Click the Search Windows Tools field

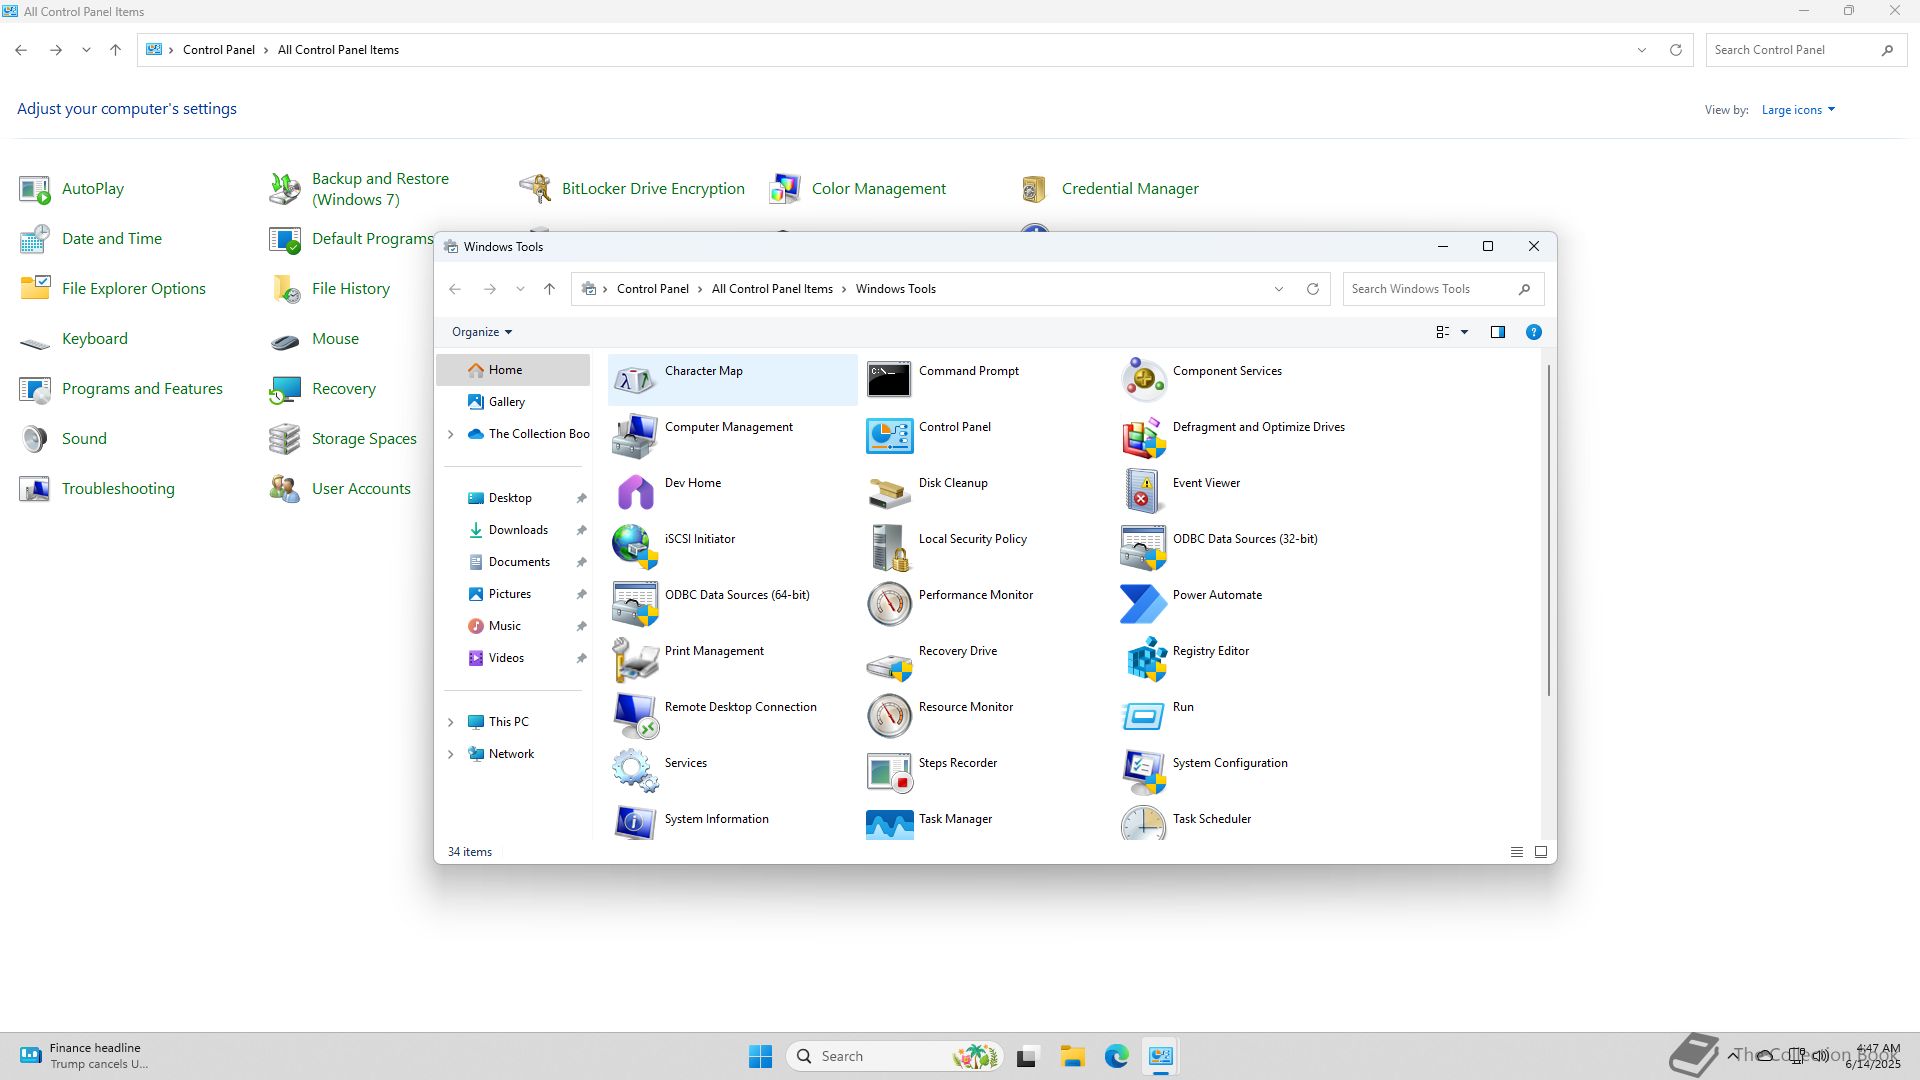click(x=1430, y=289)
